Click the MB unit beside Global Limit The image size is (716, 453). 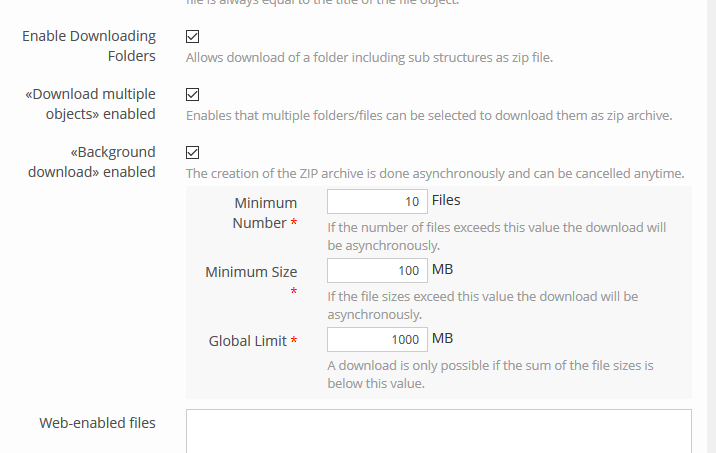click(x=442, y=339)
